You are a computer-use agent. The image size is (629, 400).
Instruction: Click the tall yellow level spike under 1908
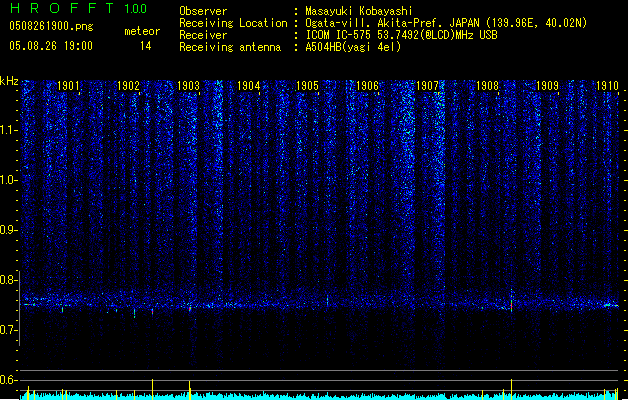[x=511, y=389]
